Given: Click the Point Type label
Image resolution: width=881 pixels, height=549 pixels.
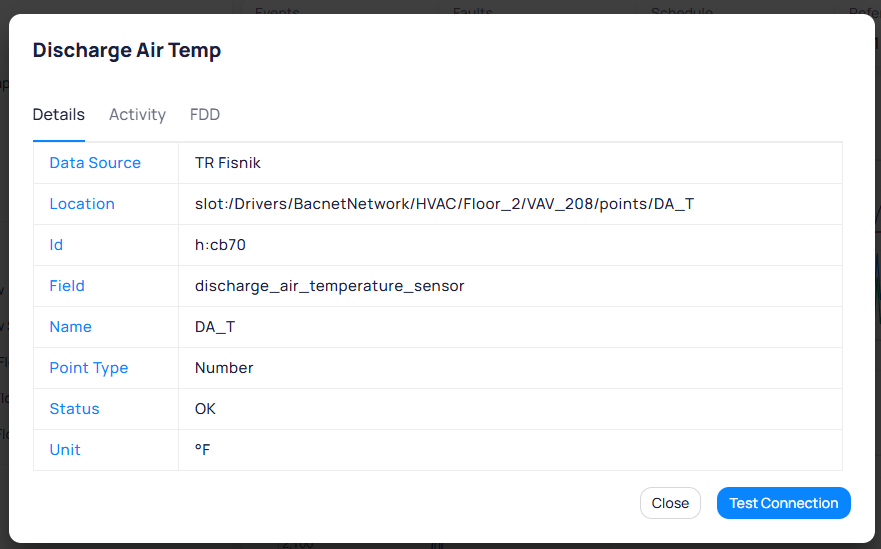Looking at the screenshot, I should click(x=89, y=368).
